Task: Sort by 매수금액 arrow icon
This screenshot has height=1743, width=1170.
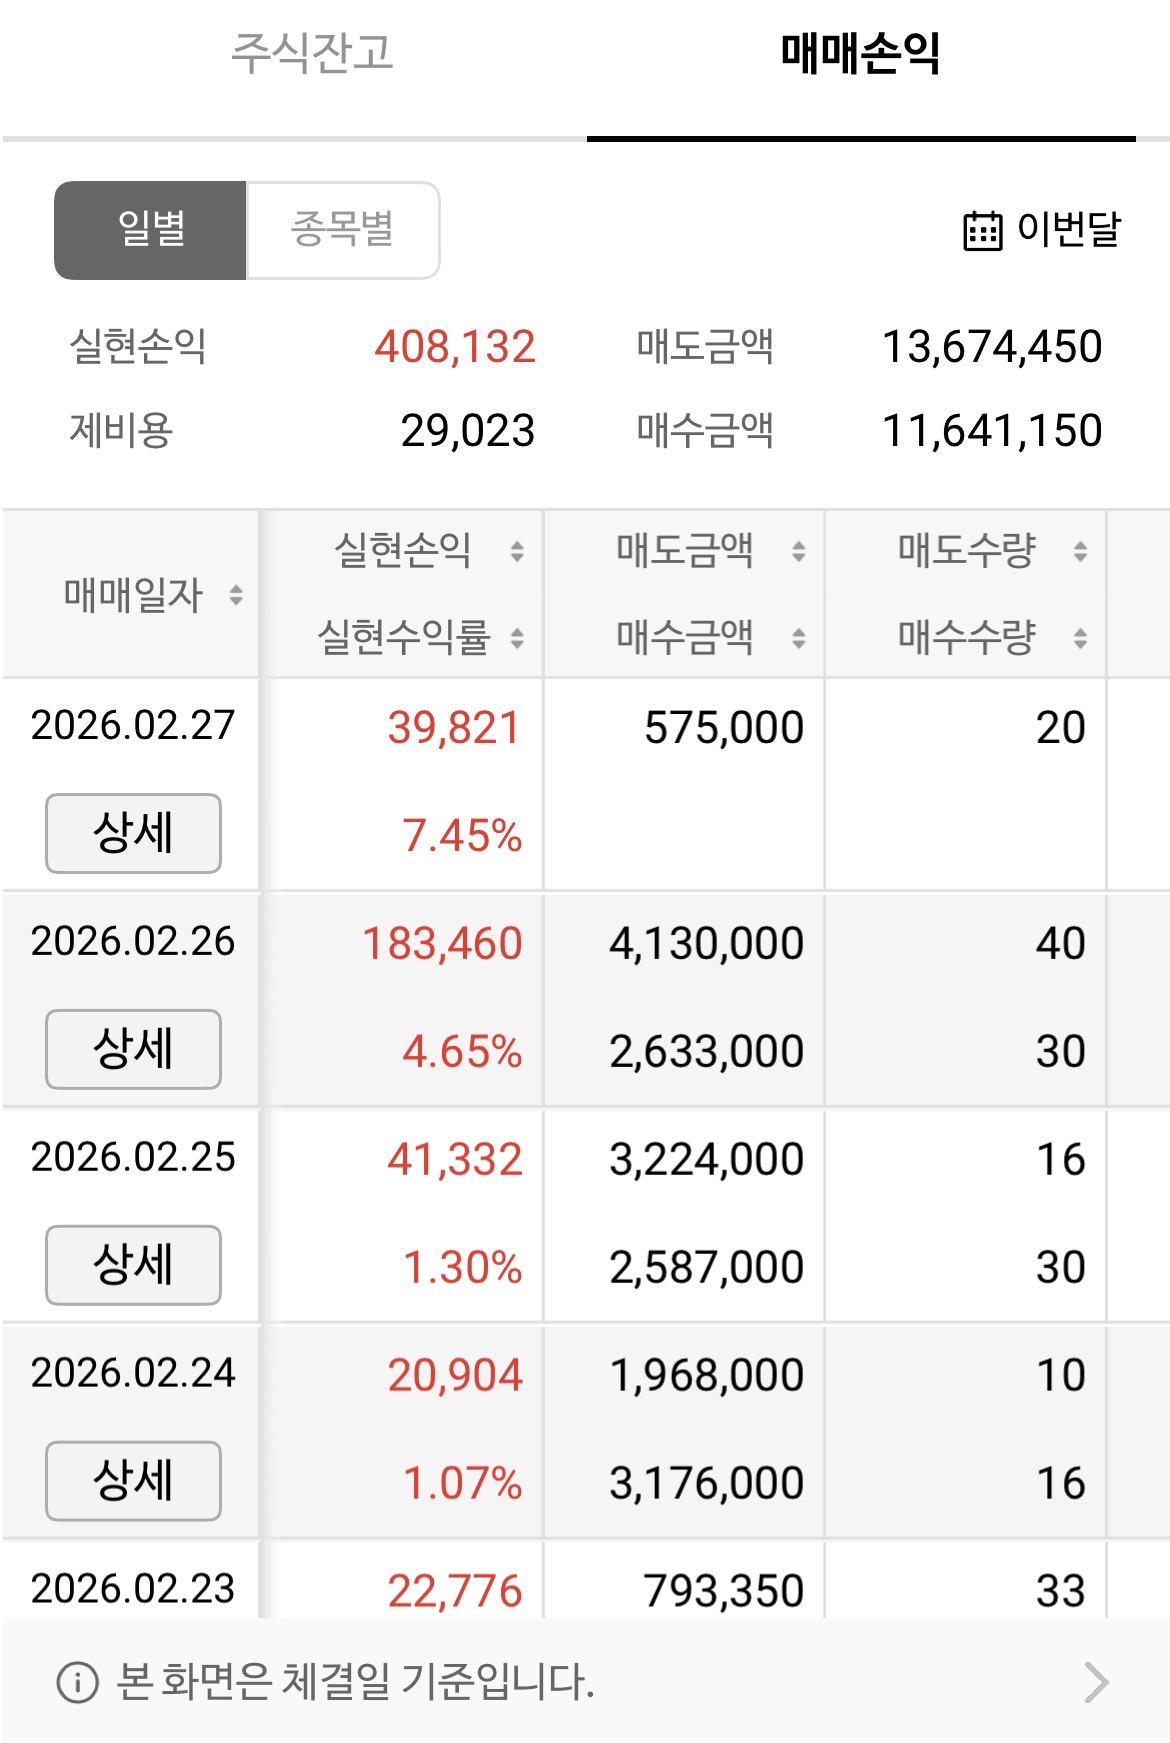Action: point(799,638)
